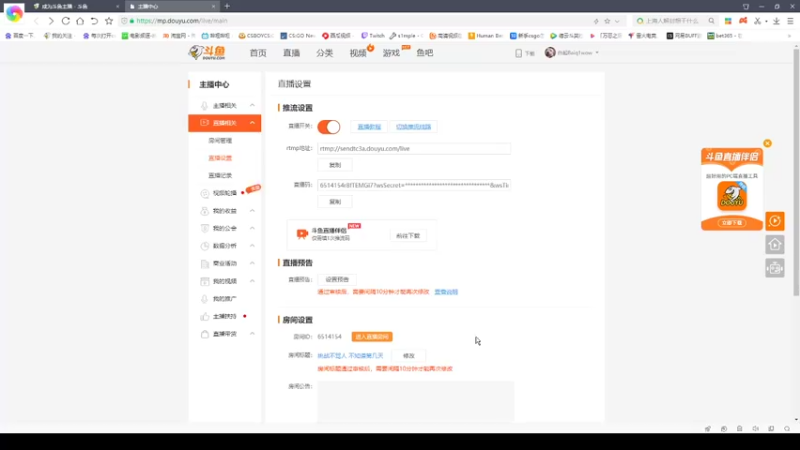Viewport: 800px width, 450px height.
Task: Open 我的推广 sidebar item
Action: coord(224,298)
